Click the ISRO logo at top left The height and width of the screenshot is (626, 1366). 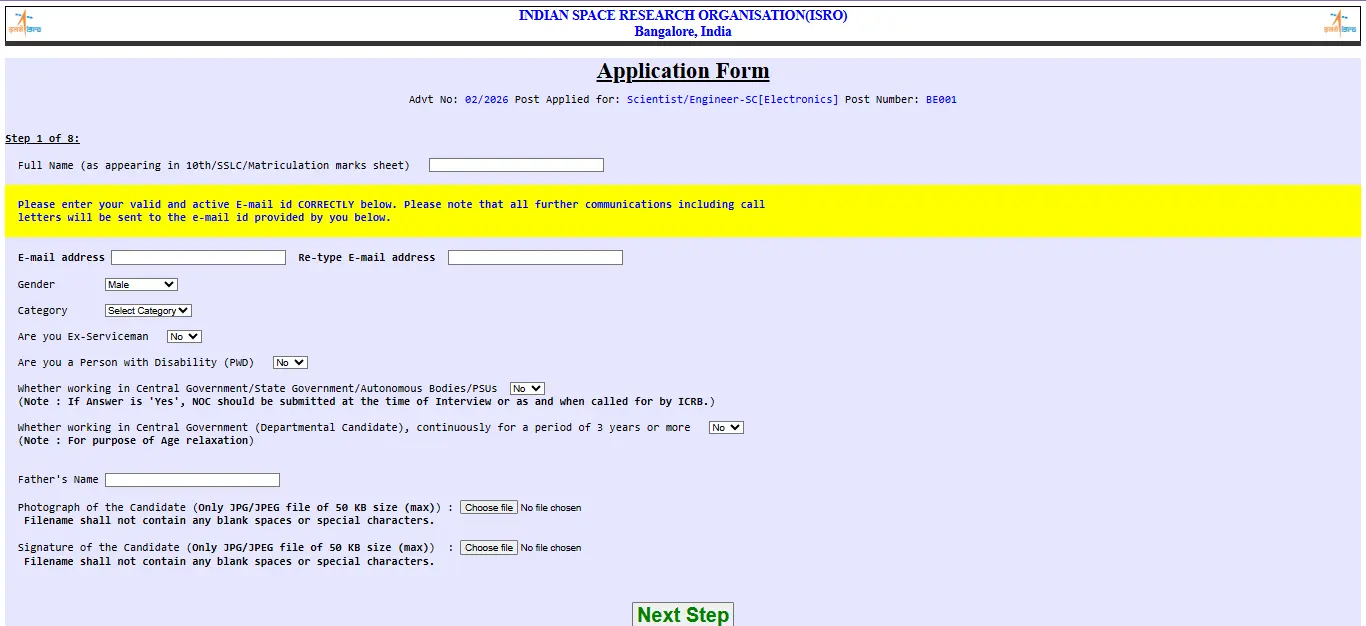click(25, 23)
